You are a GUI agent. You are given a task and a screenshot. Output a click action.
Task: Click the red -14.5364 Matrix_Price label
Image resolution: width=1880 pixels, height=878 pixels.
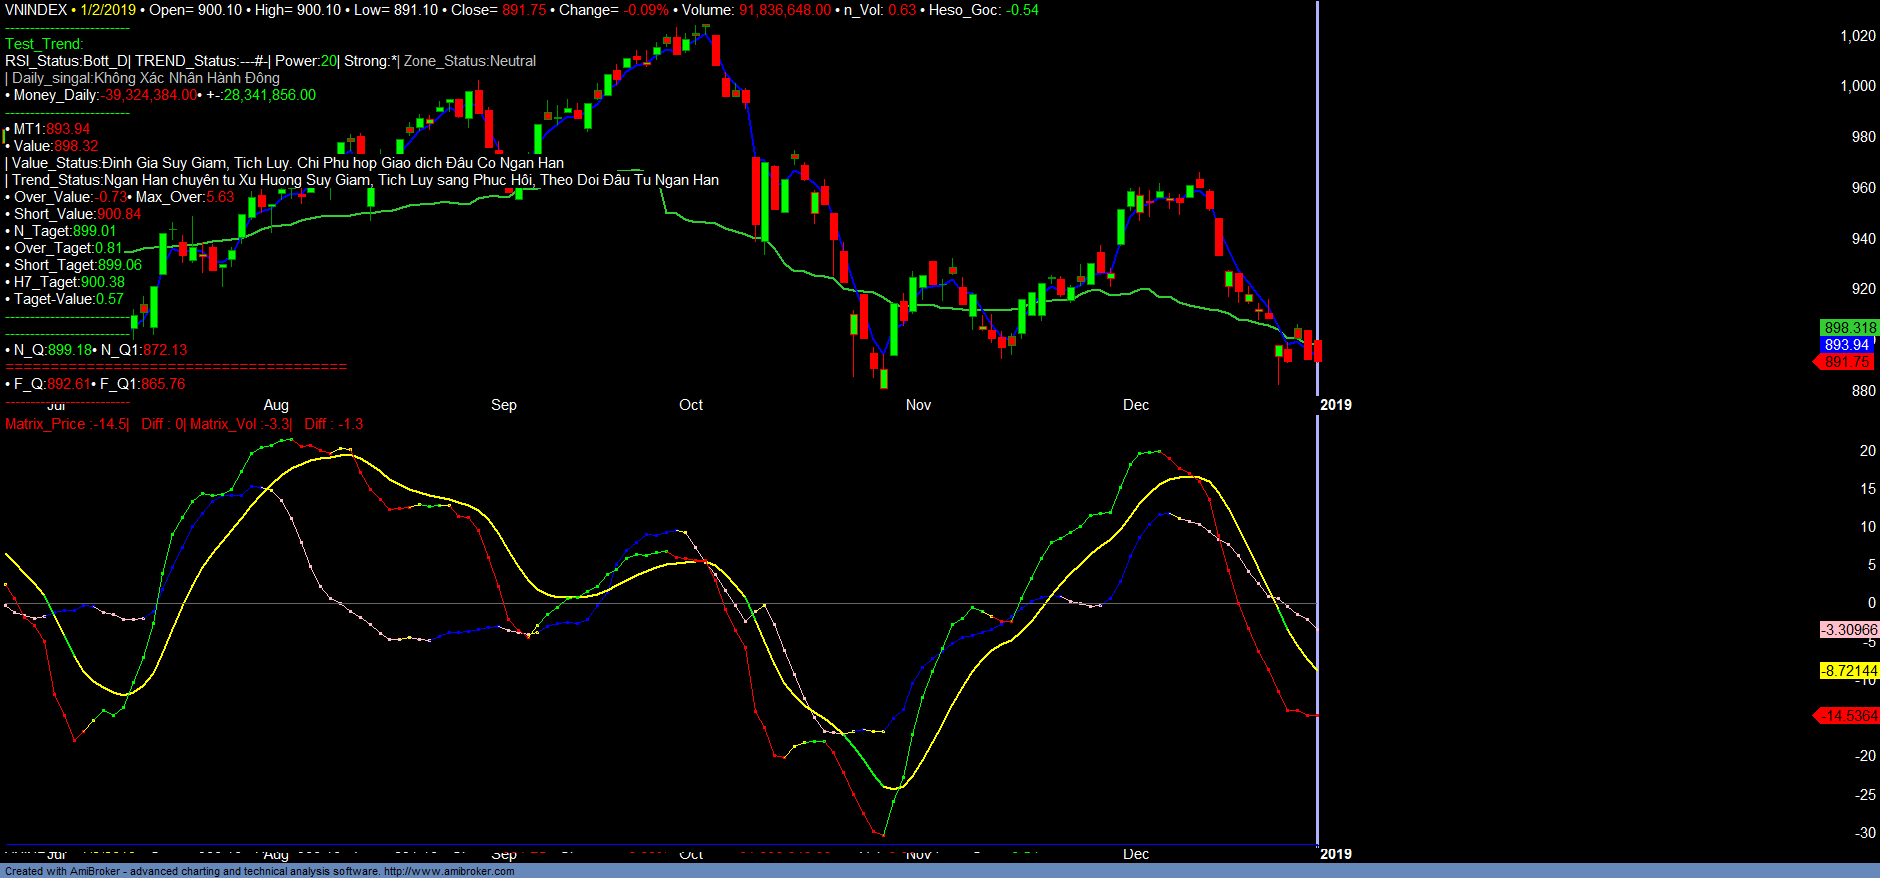pyautogui.click(x=1848, y=716)
